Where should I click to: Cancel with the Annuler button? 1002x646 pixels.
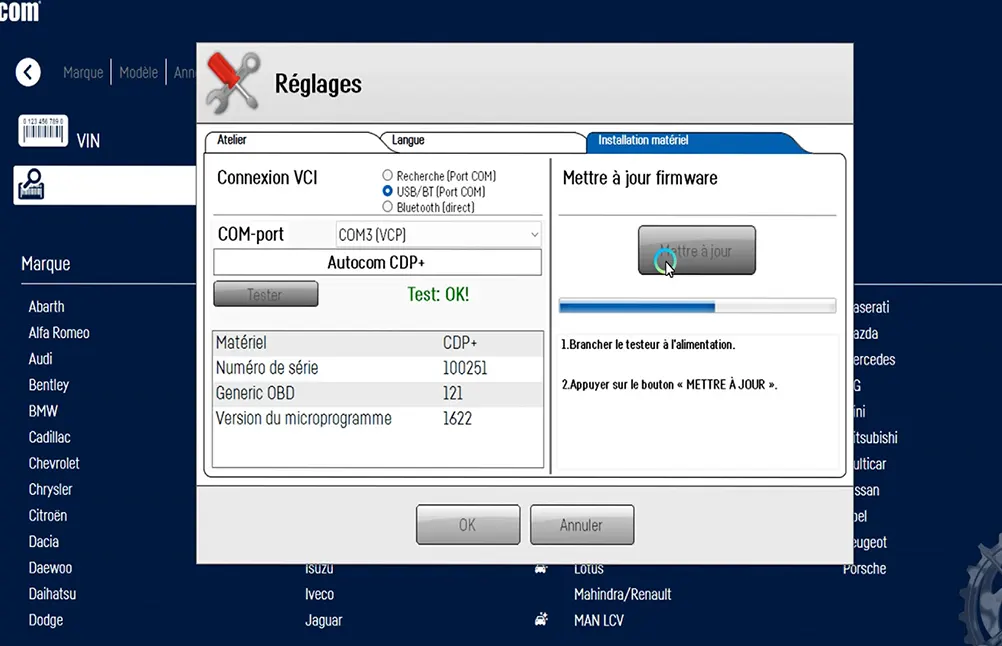tap(581, 525)
